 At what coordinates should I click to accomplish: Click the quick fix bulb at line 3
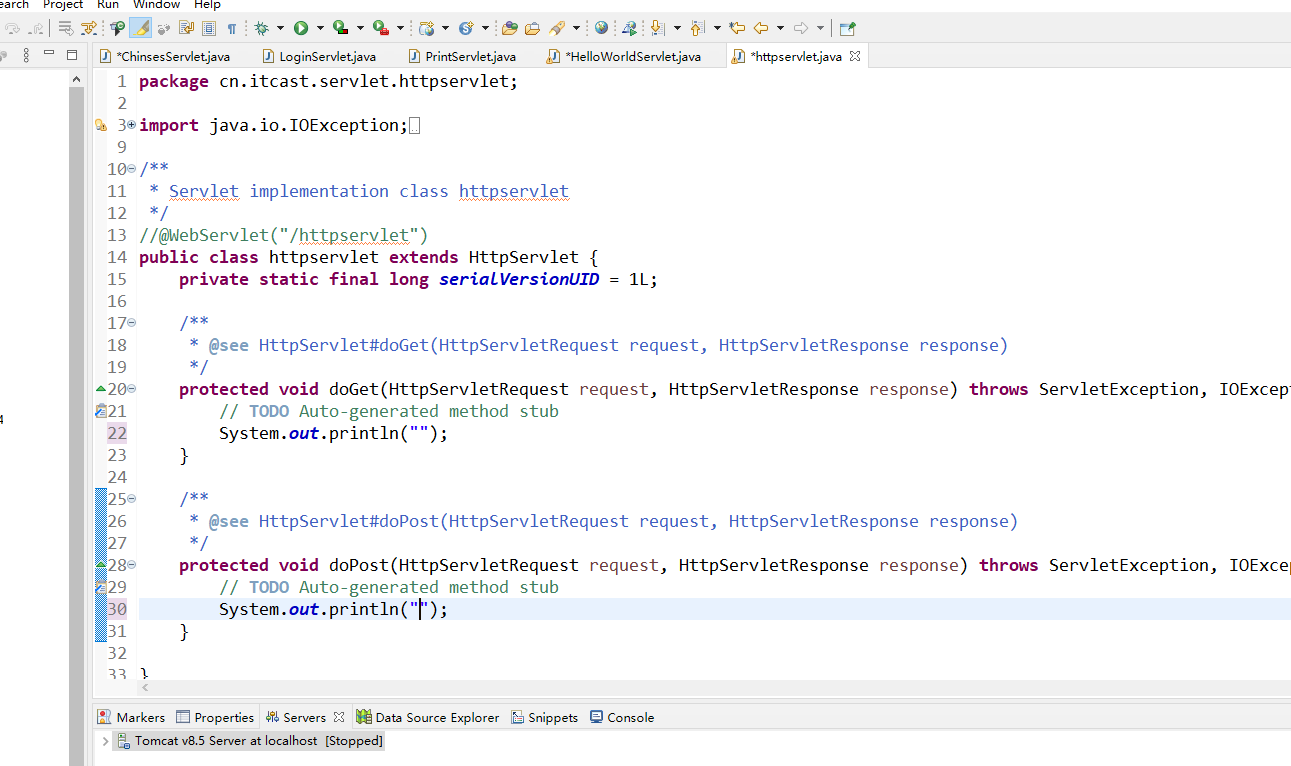click(100, 125)
